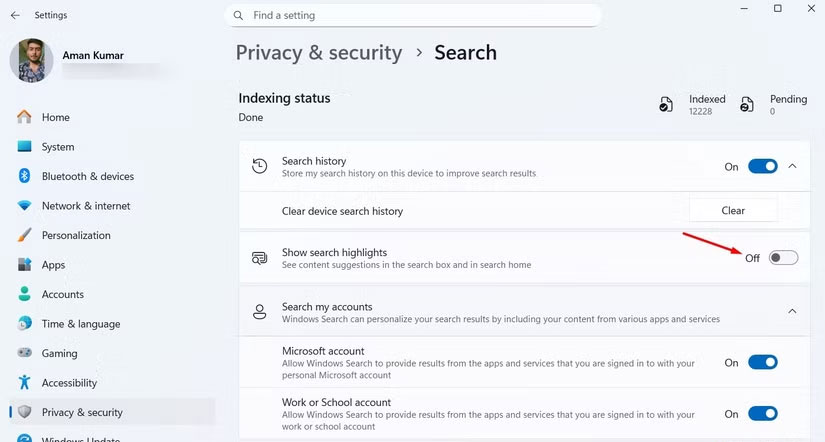Click the Search history clock icon
The image size is (825, 442).
tap(260, 167)
